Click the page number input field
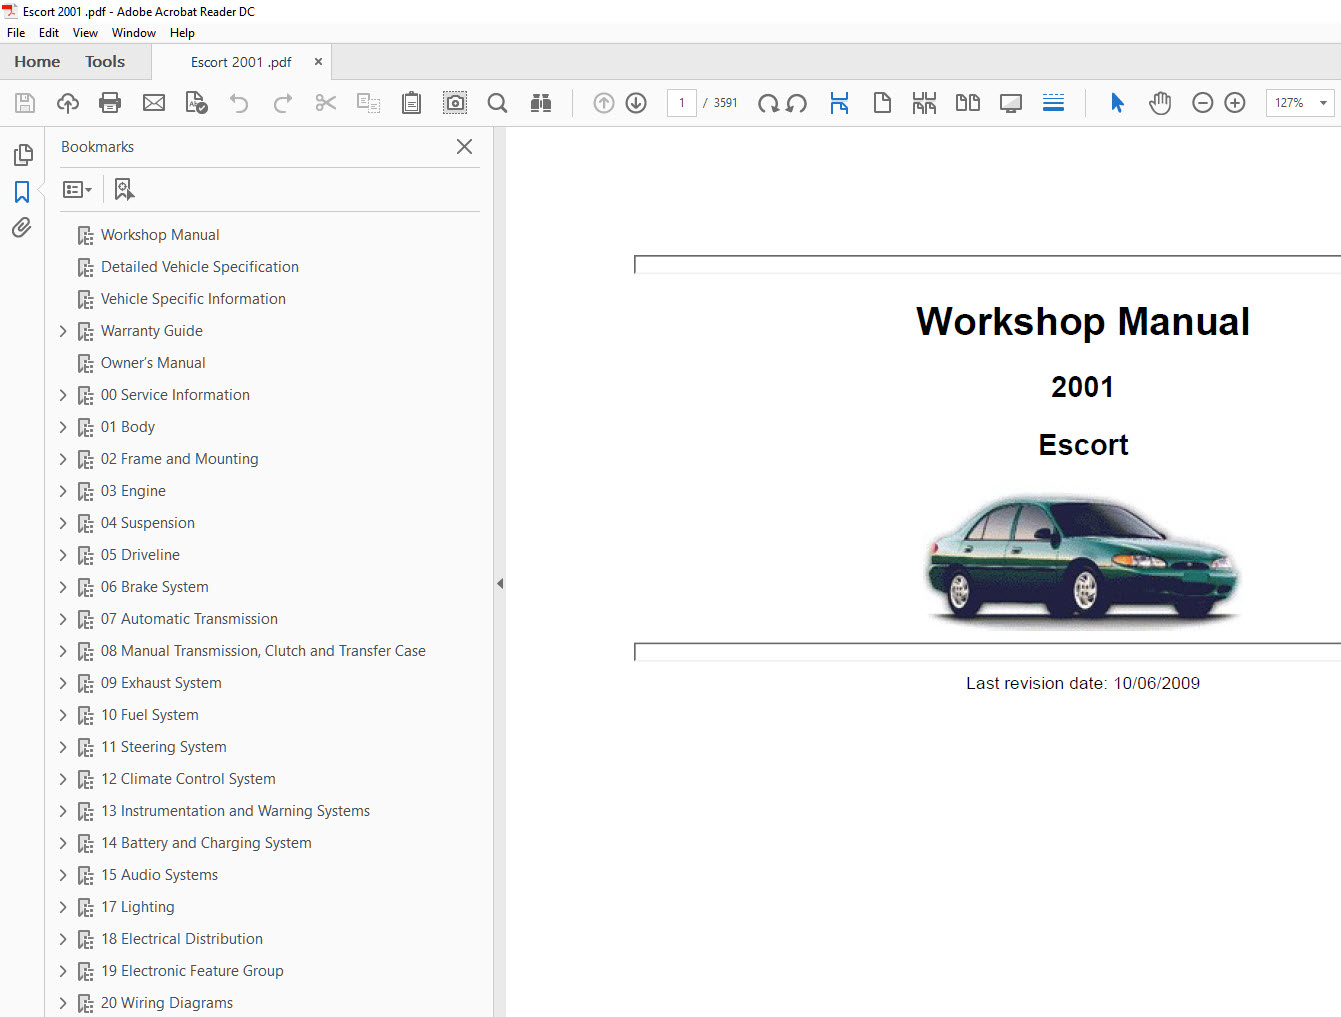The height and width of the screenshot is (1017, 1341). pos(682,103)
